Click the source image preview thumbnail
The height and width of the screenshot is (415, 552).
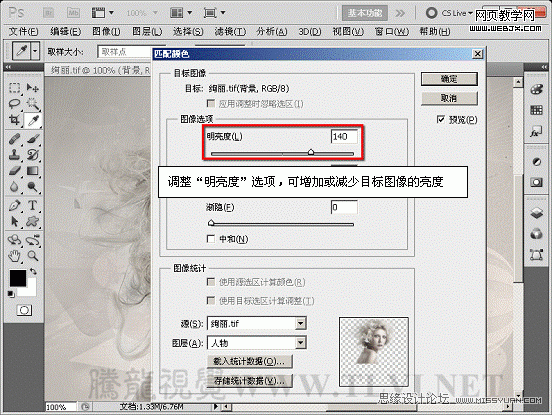click(374, 352)
